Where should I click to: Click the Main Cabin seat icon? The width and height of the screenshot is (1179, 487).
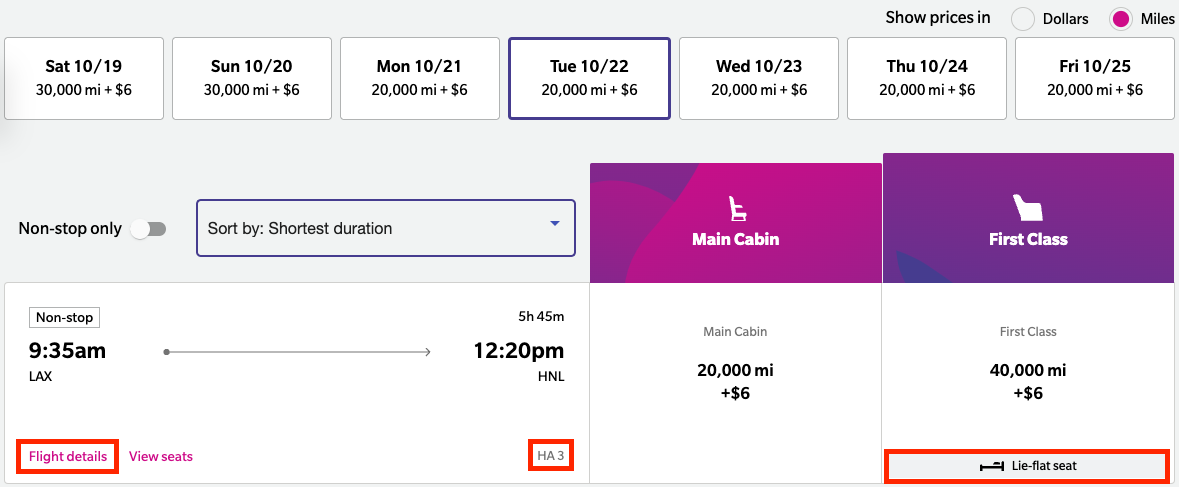pos(737,209)
